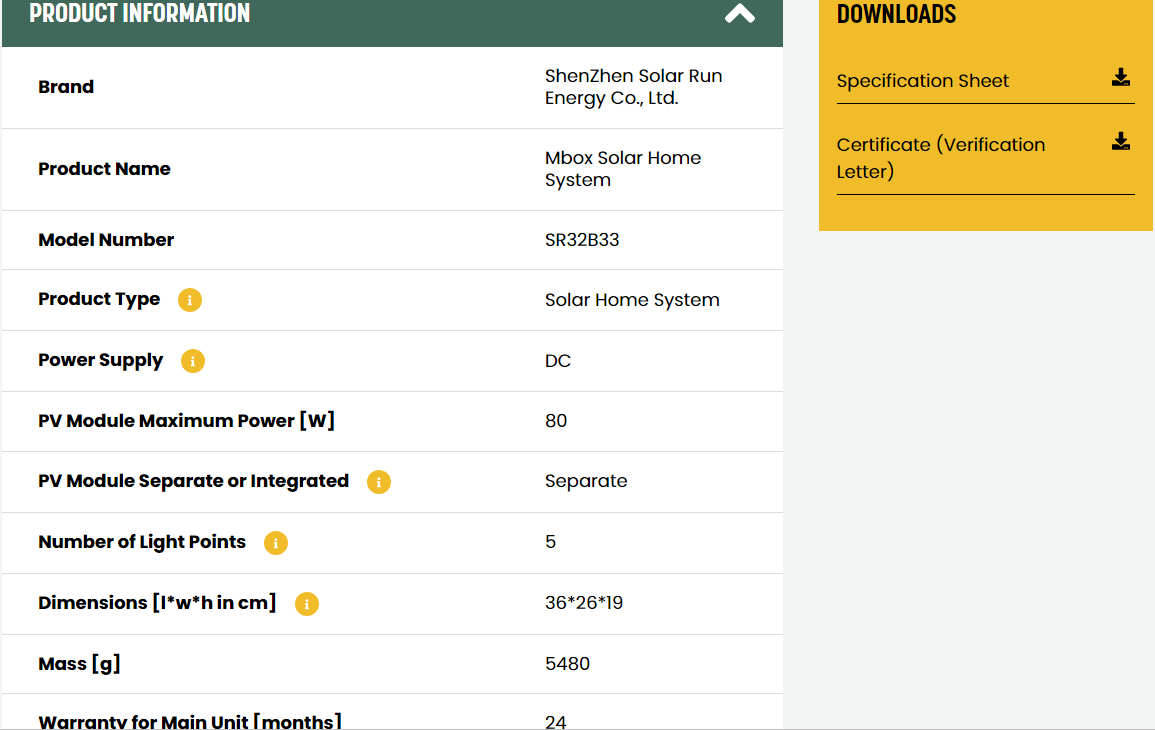Open the Specification Sheet link
Image resolution: width=1155 pixels, height=730 pixels.
(922, 81)
